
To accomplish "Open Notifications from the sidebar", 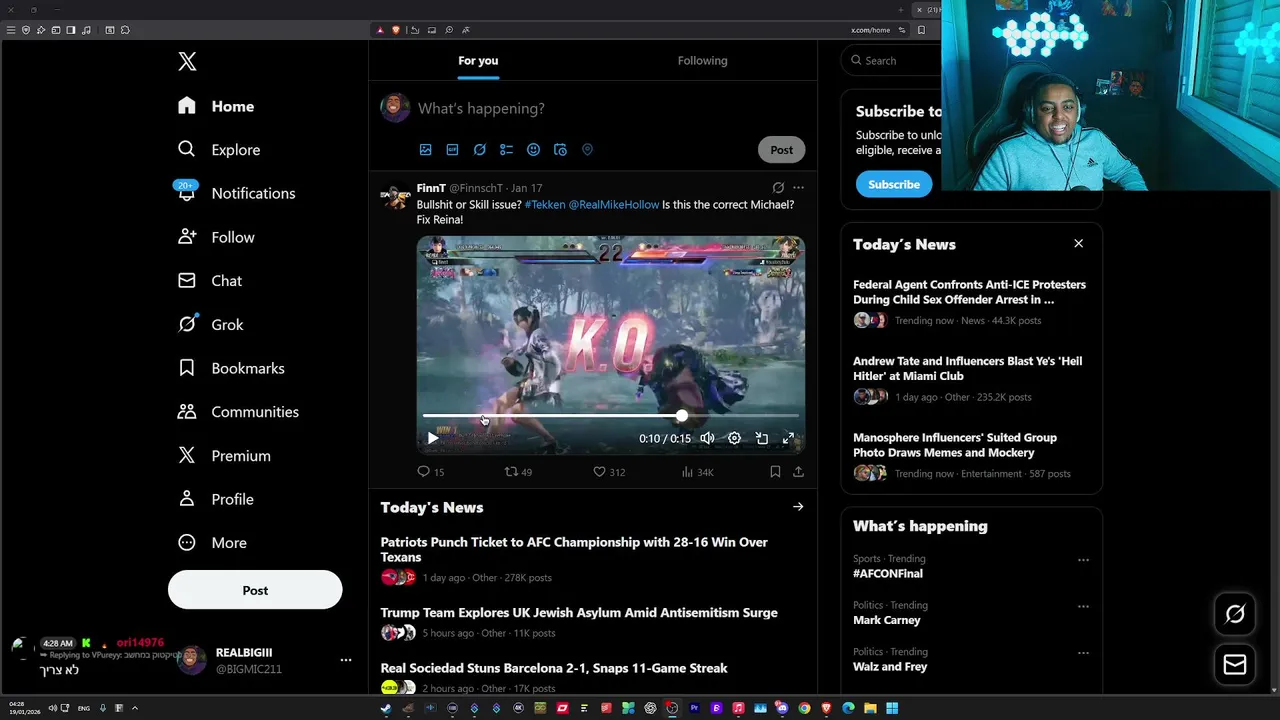I will click(x=236, y=193).
